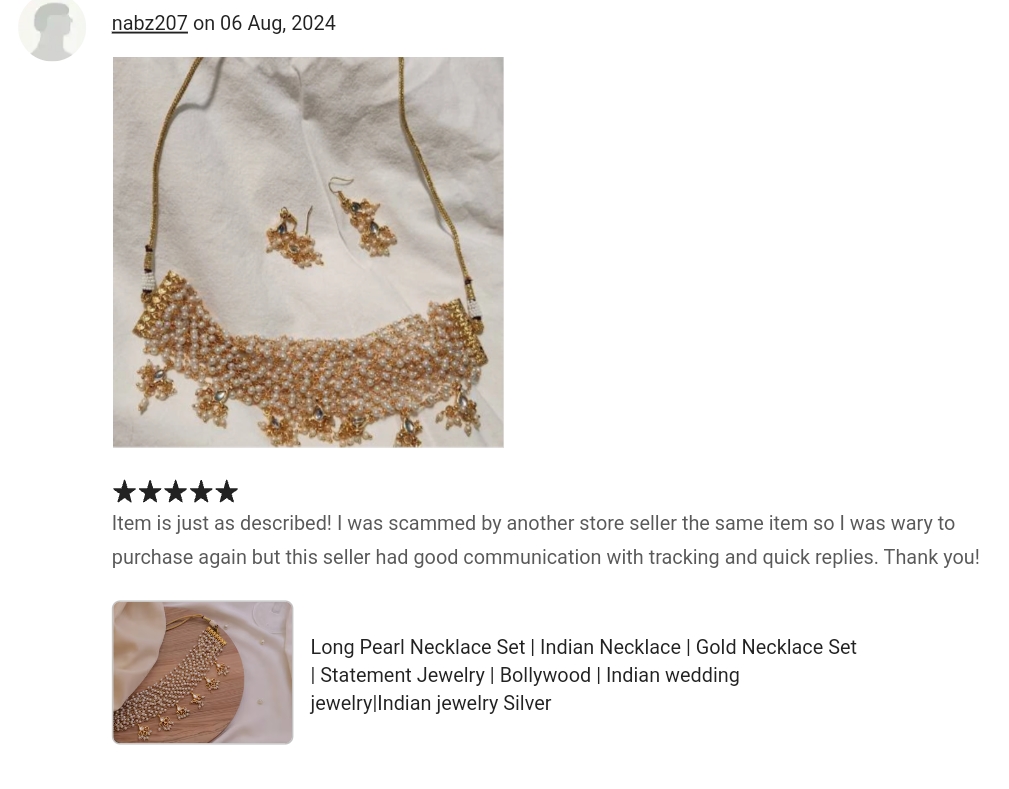Open the Long Pearl Necklace Set listing thumbnail
Screen dimensions: 1009x789
[203, 673]
